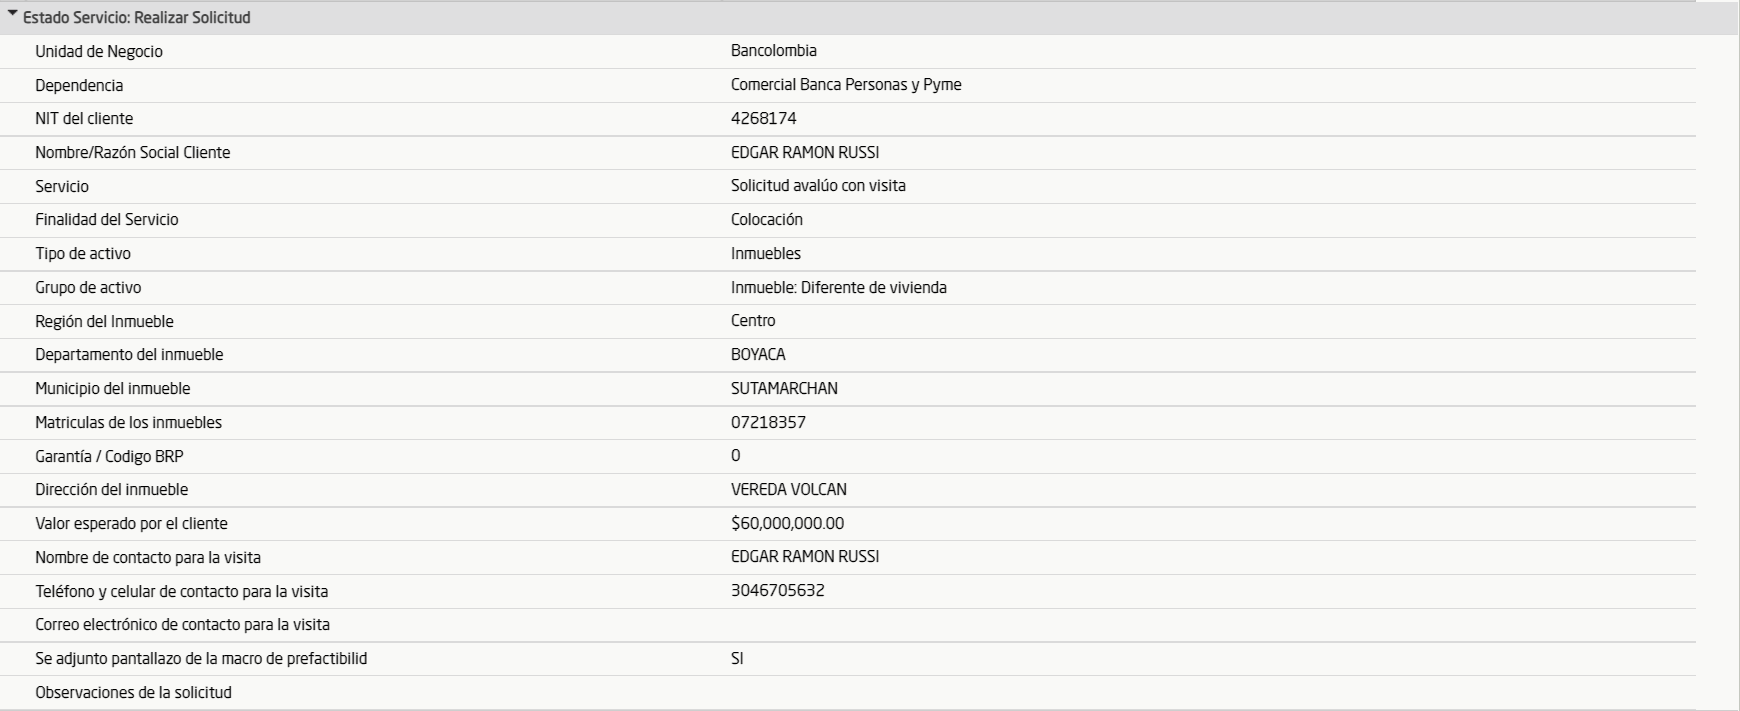Select the Colocación finalidad value
This screenshot has height=711, width=1740.
tap(766, 220)
